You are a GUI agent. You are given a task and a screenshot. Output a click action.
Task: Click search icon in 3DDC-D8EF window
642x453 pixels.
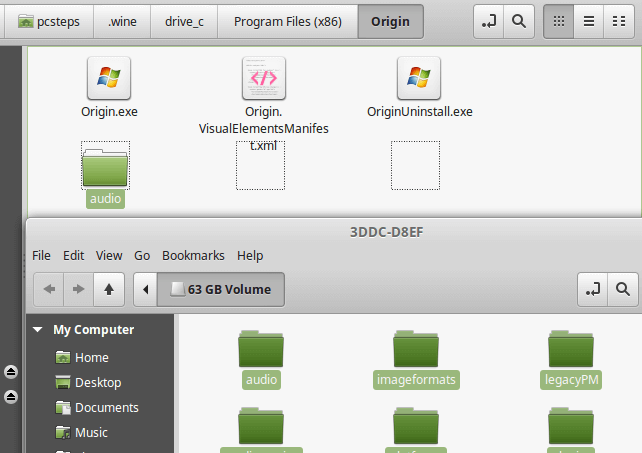[623, 289]
